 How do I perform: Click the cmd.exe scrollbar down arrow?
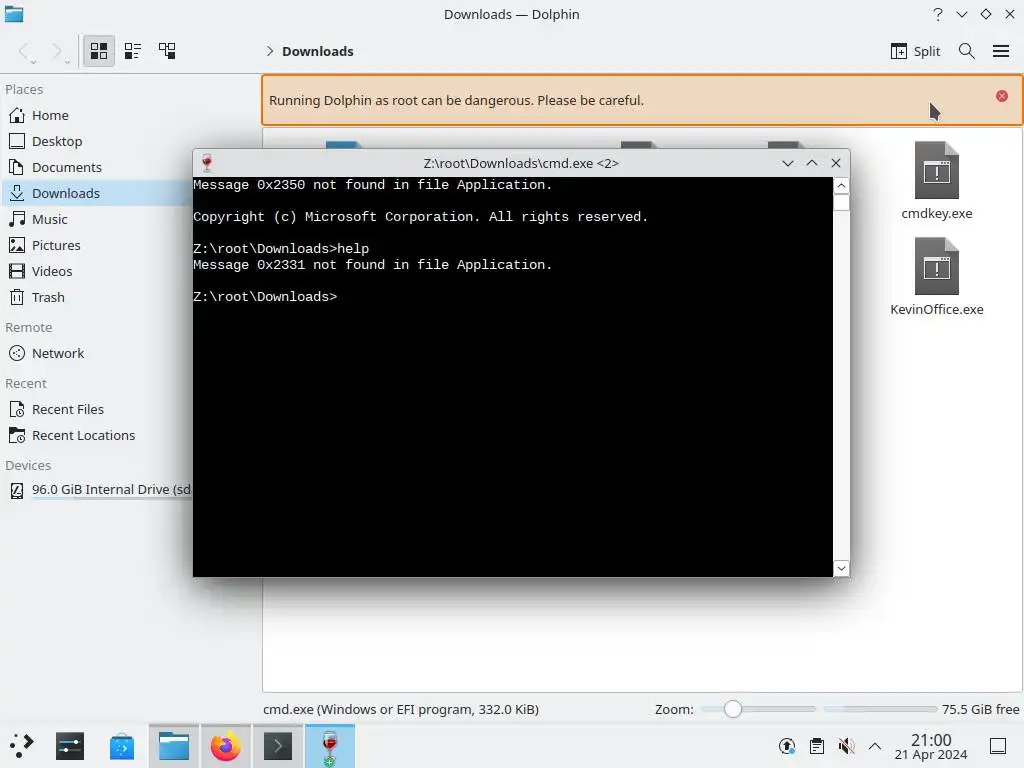(841, 568)
